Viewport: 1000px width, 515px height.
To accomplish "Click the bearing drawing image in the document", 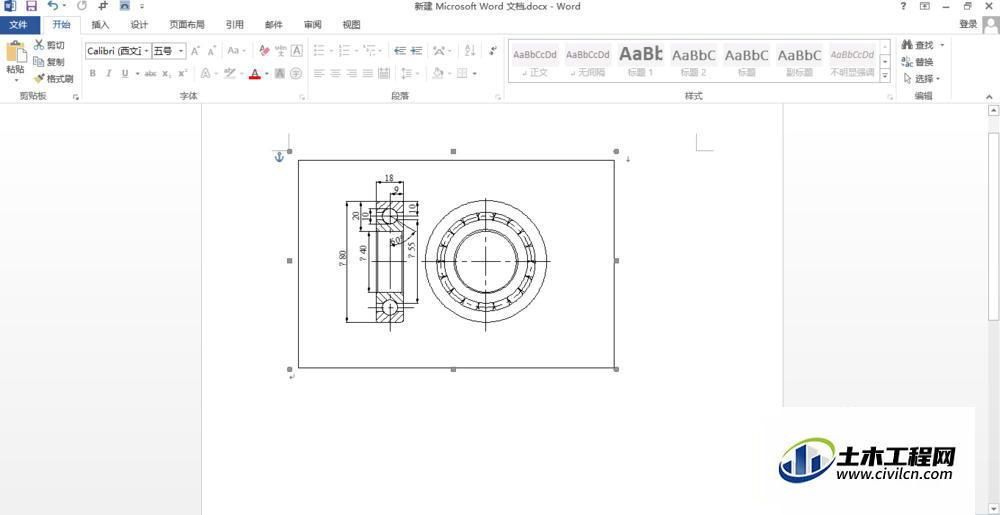I will point(456,264).
